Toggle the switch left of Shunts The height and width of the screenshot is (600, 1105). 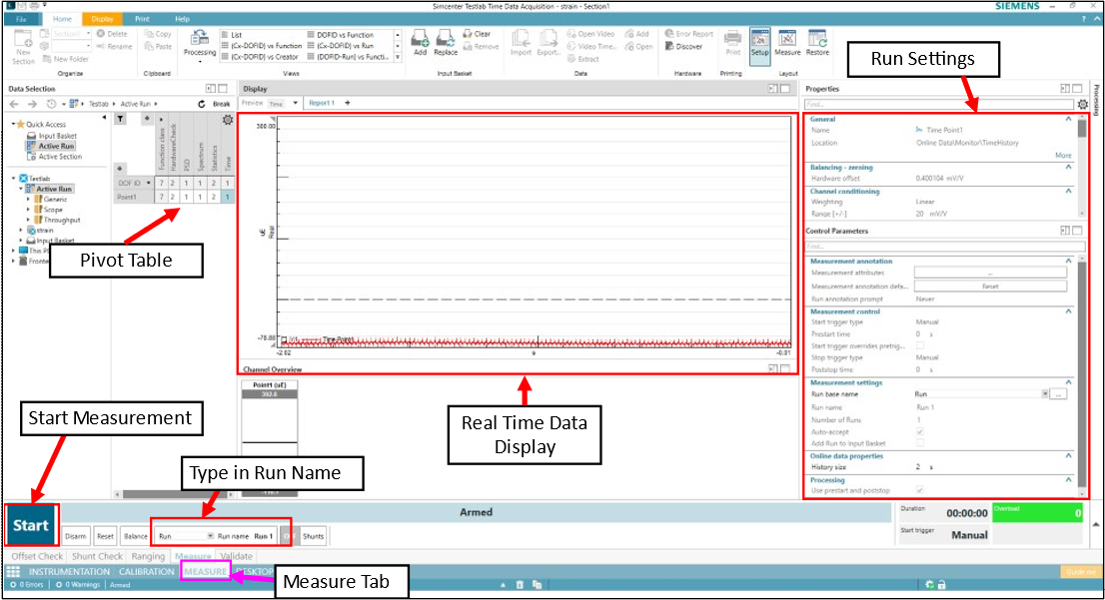tap(288, 536)
